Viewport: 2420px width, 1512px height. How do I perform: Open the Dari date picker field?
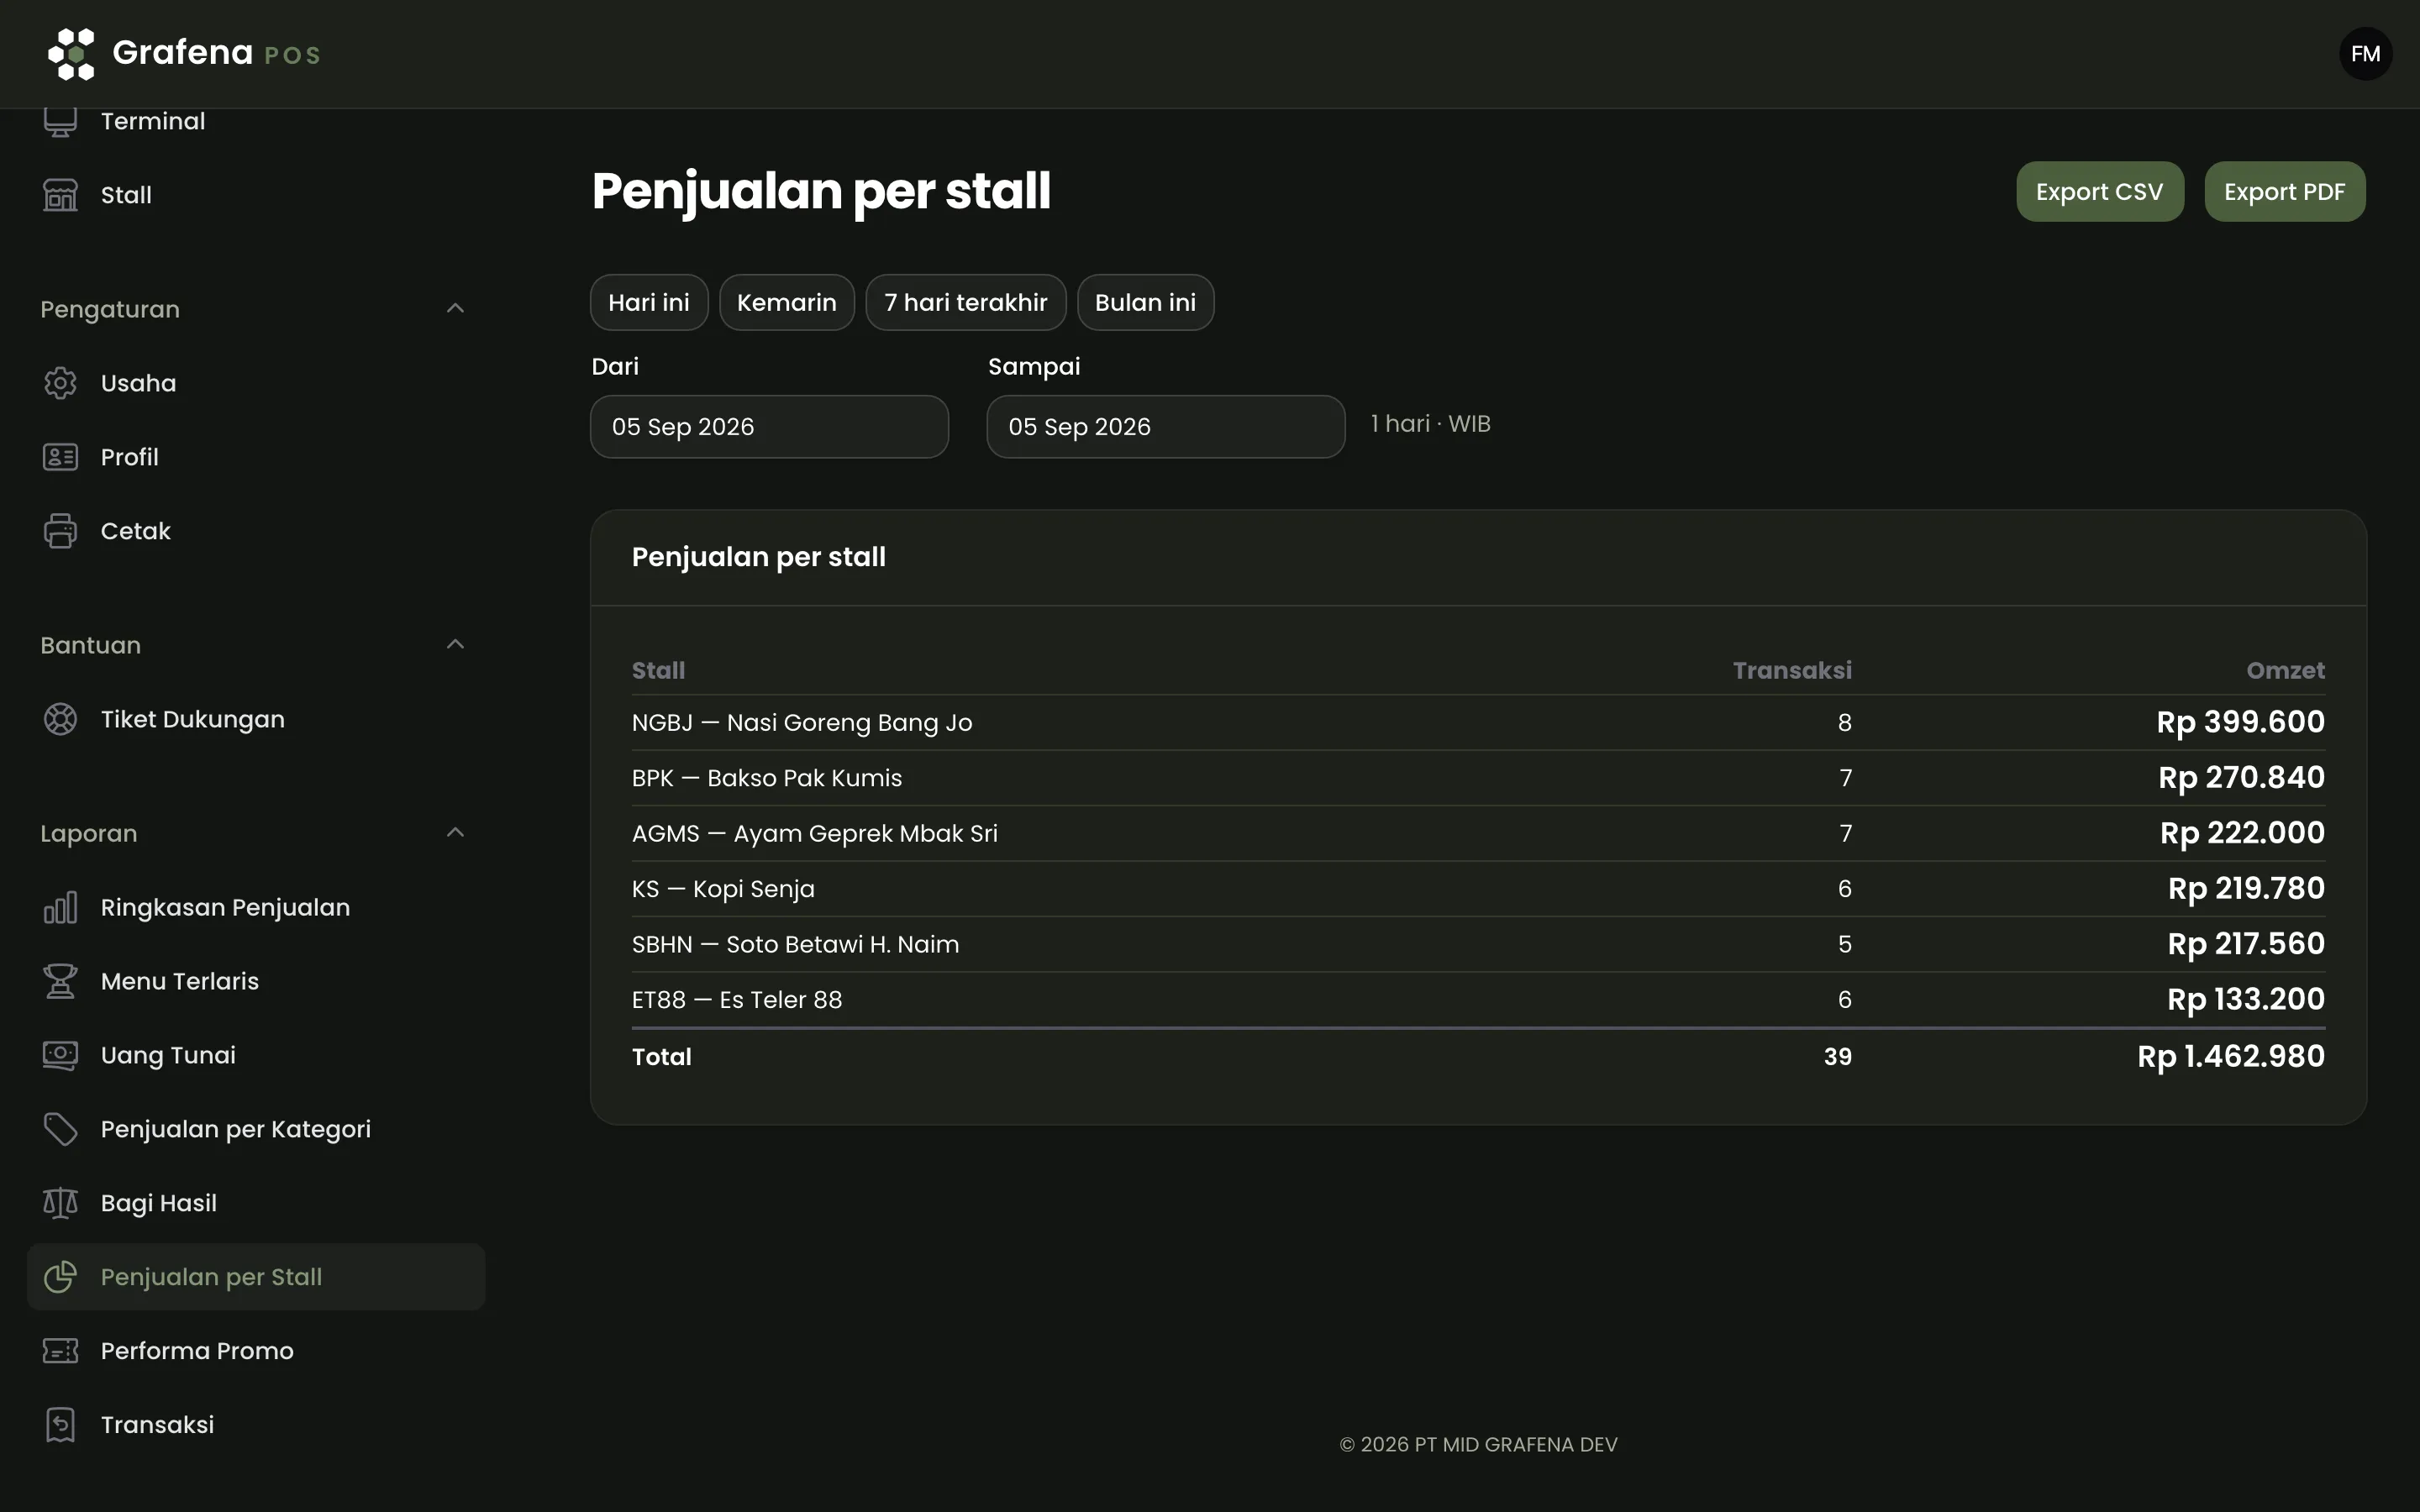tap(769, 427)
